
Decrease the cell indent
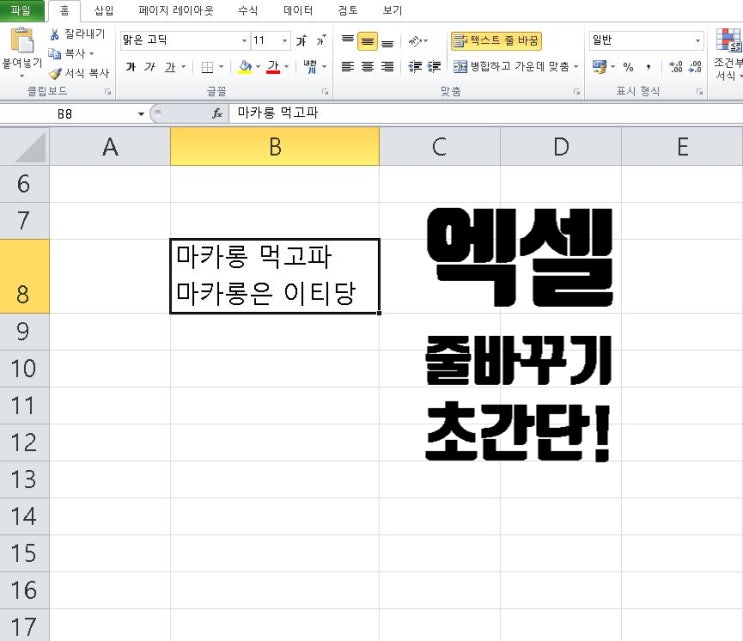point(415,67)
